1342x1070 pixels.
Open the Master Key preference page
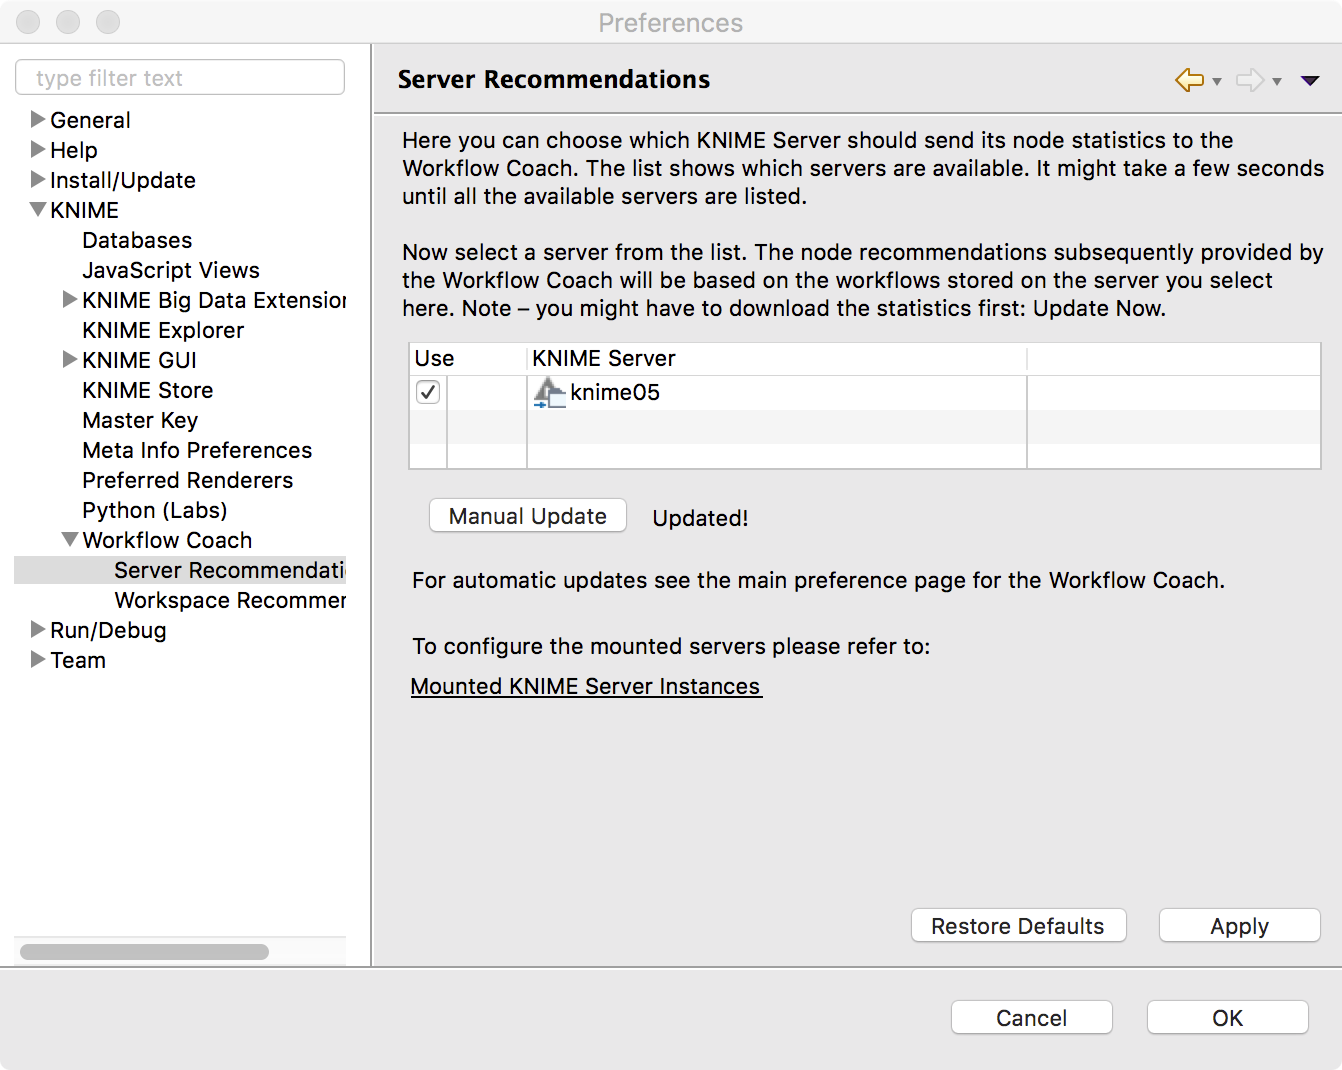click(x=140, y=420)
